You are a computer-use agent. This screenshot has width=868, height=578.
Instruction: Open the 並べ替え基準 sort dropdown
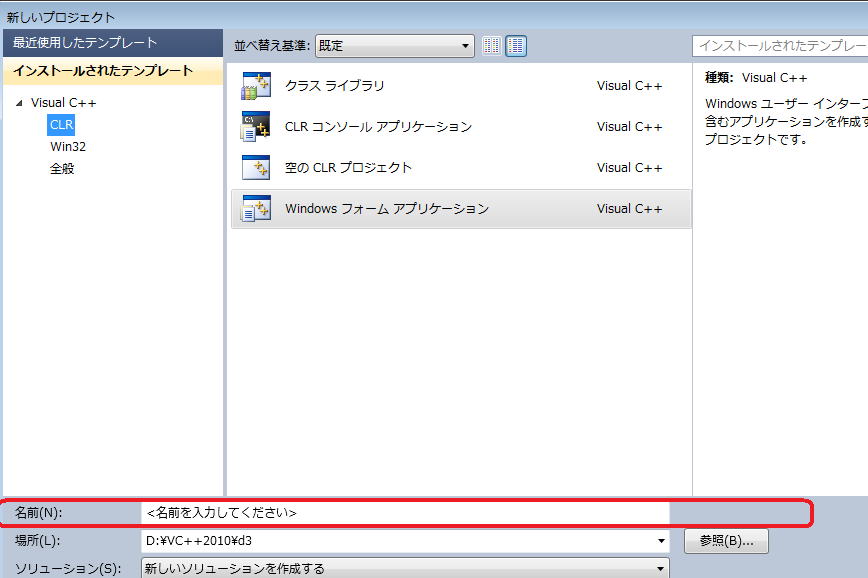coord(395,46)
